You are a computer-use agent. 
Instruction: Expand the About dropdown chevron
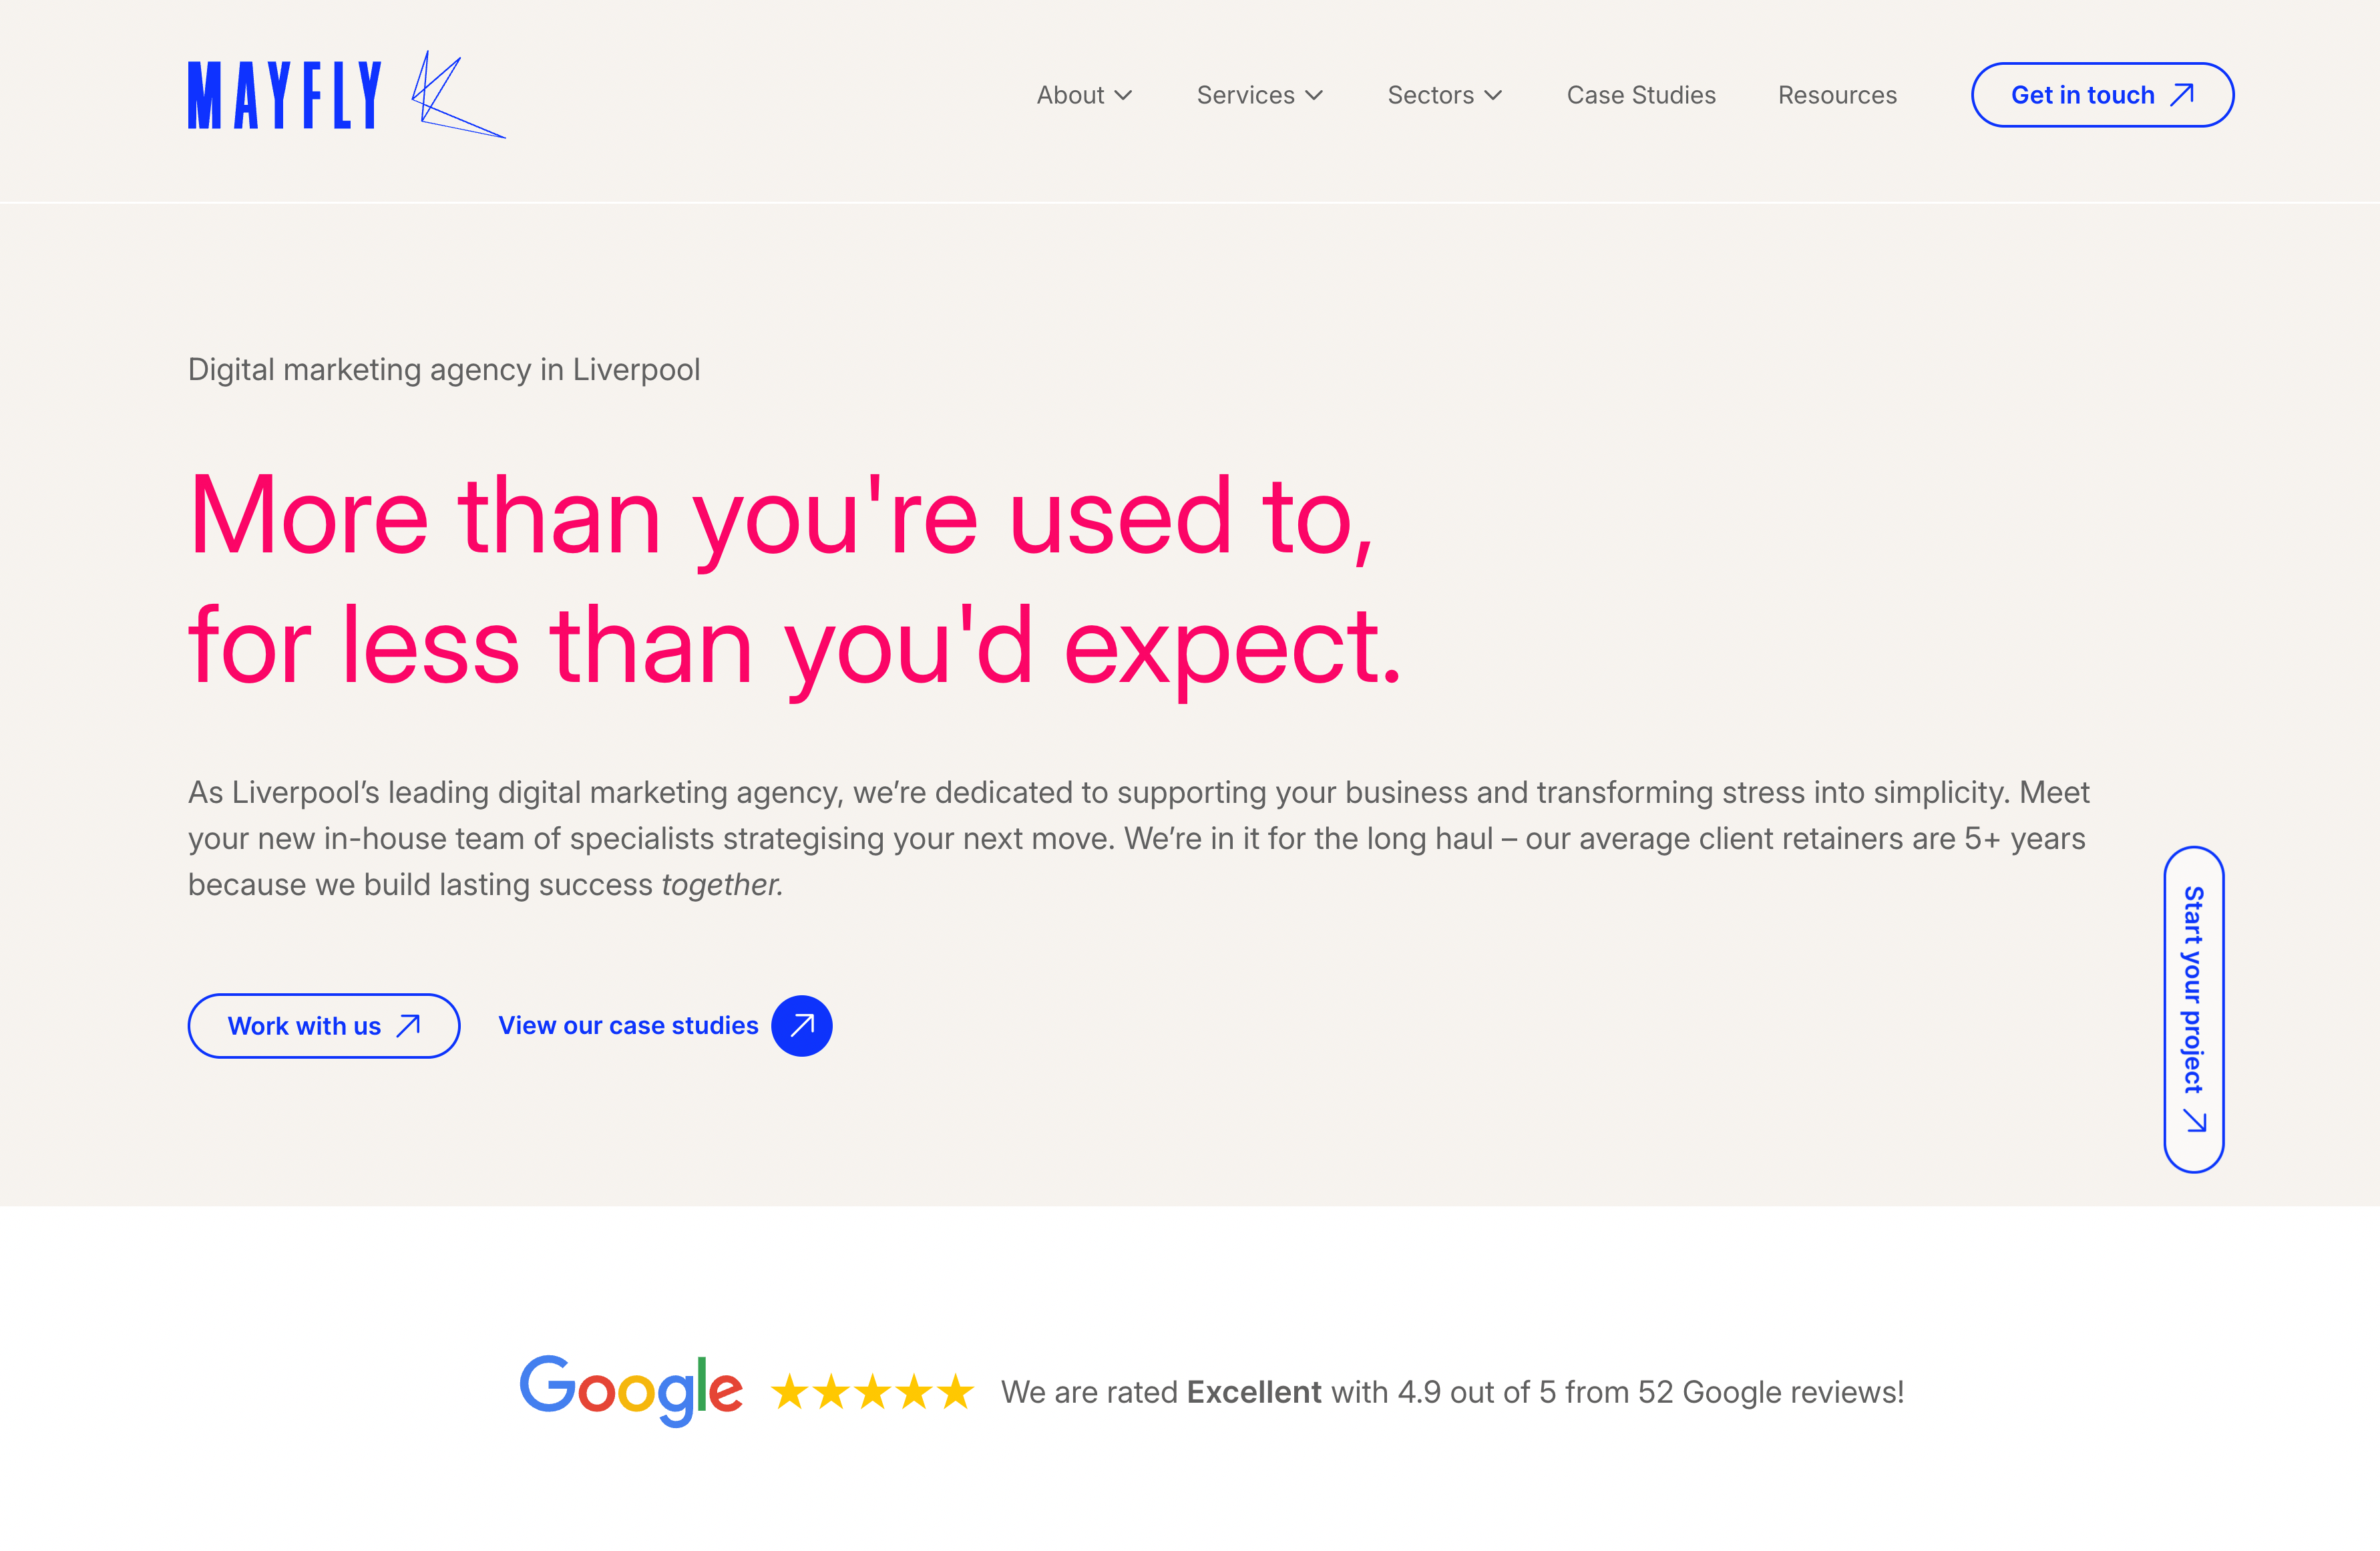[x=1123, y=95]
